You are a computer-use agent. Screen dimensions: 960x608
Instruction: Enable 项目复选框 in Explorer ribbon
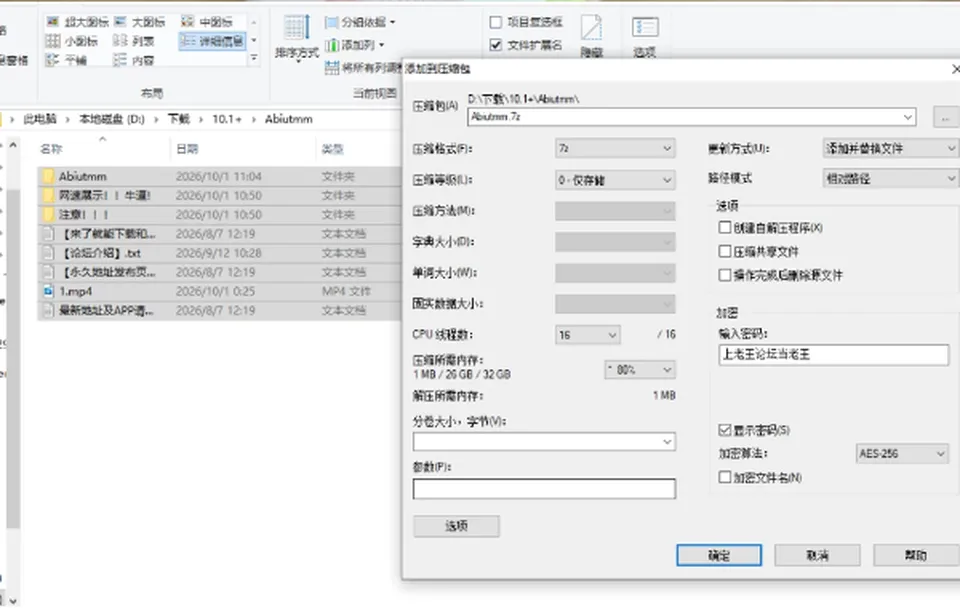point(496,22)
